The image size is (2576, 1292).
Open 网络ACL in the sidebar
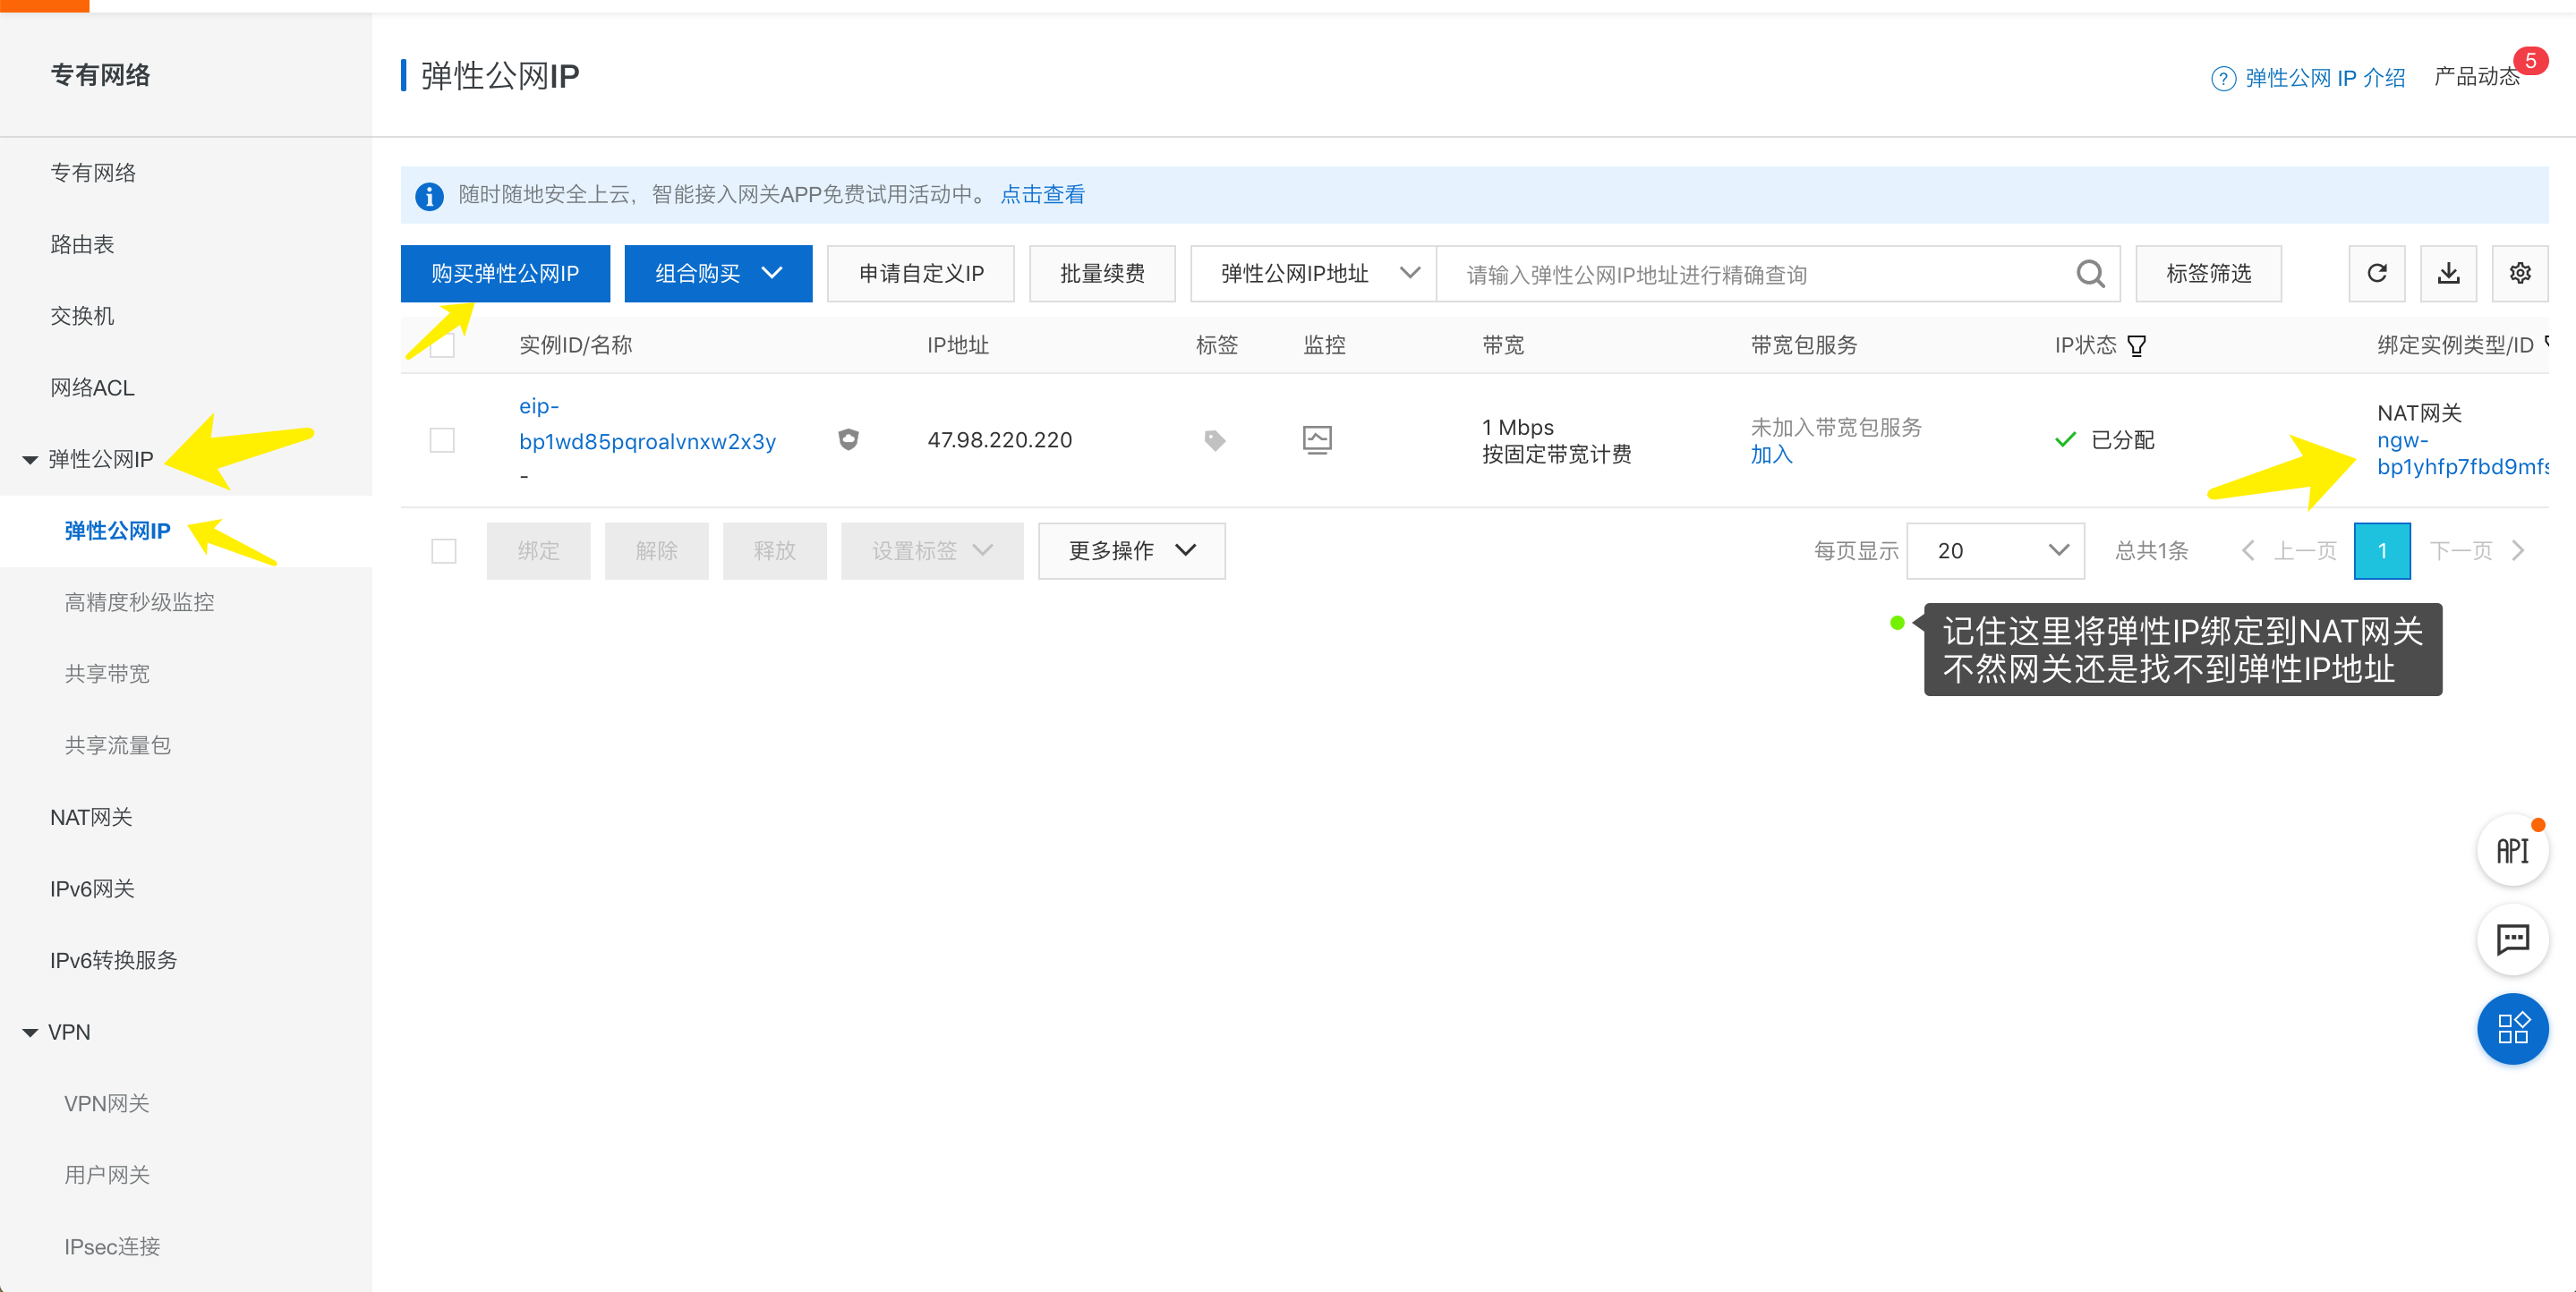(92, 388)
